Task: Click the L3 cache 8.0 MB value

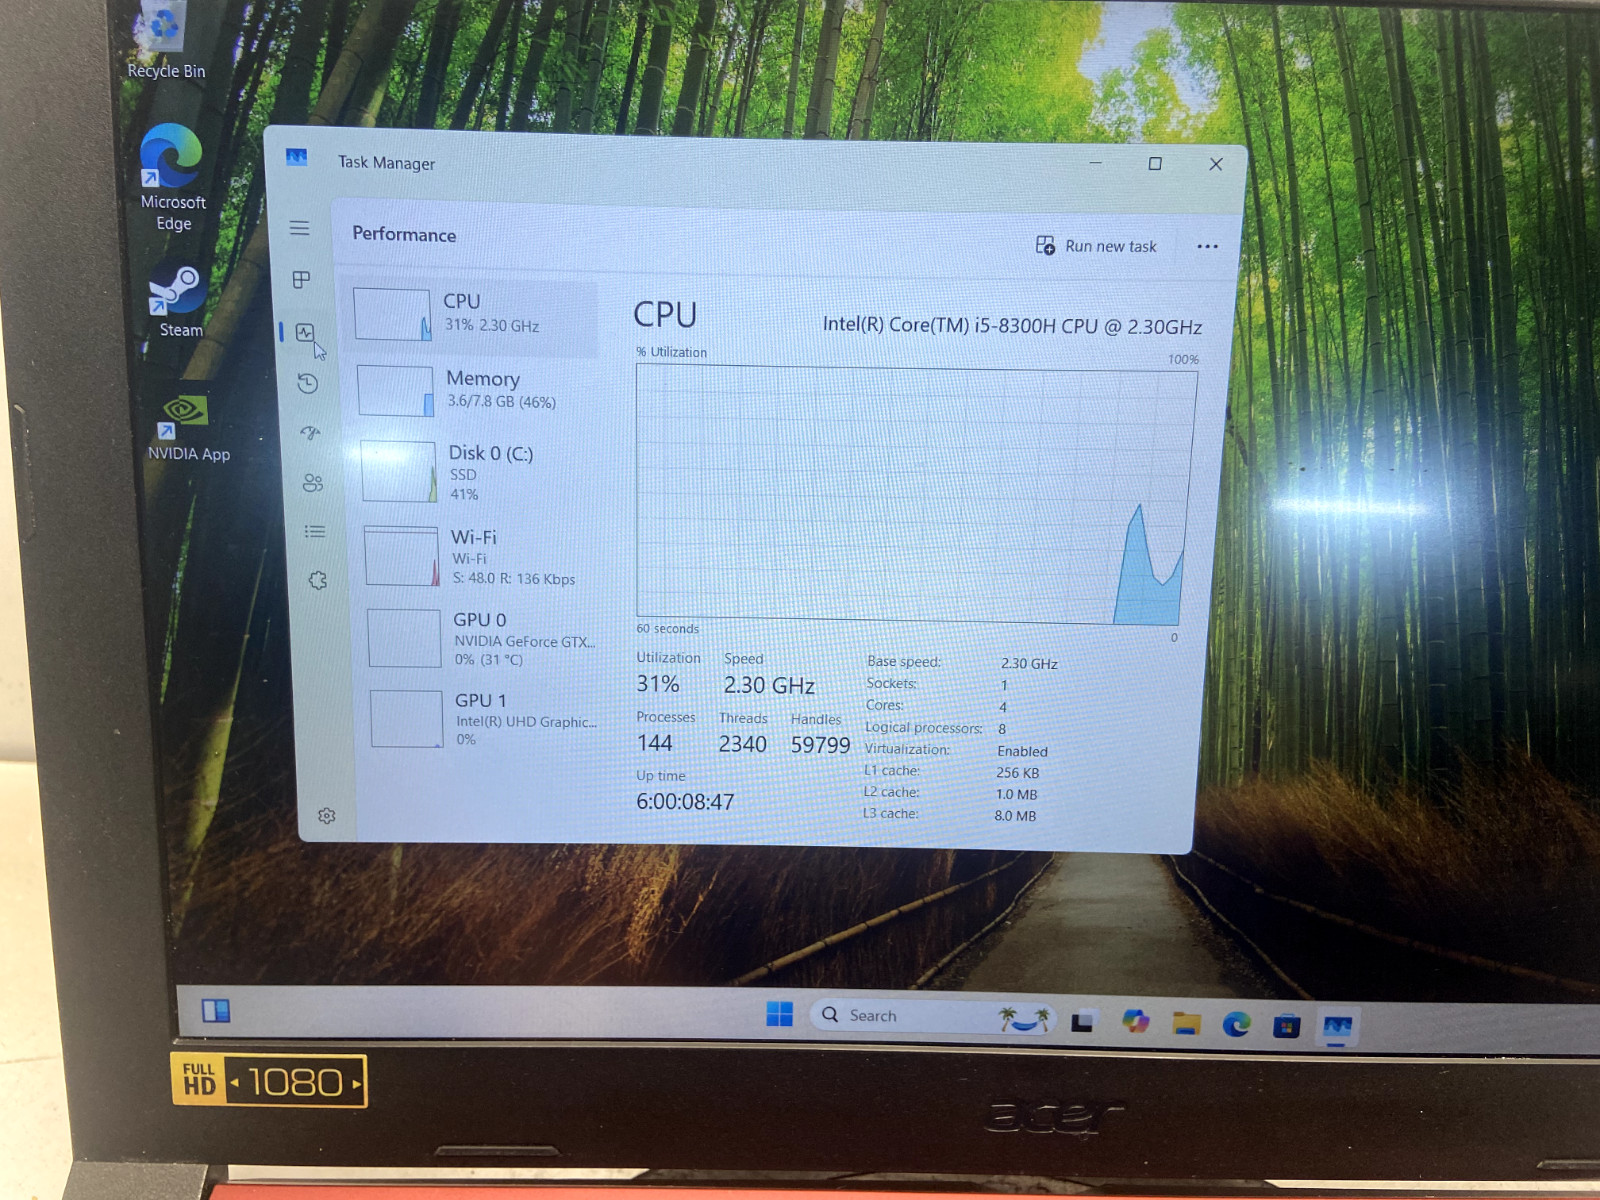Action: pos(1015,816)
